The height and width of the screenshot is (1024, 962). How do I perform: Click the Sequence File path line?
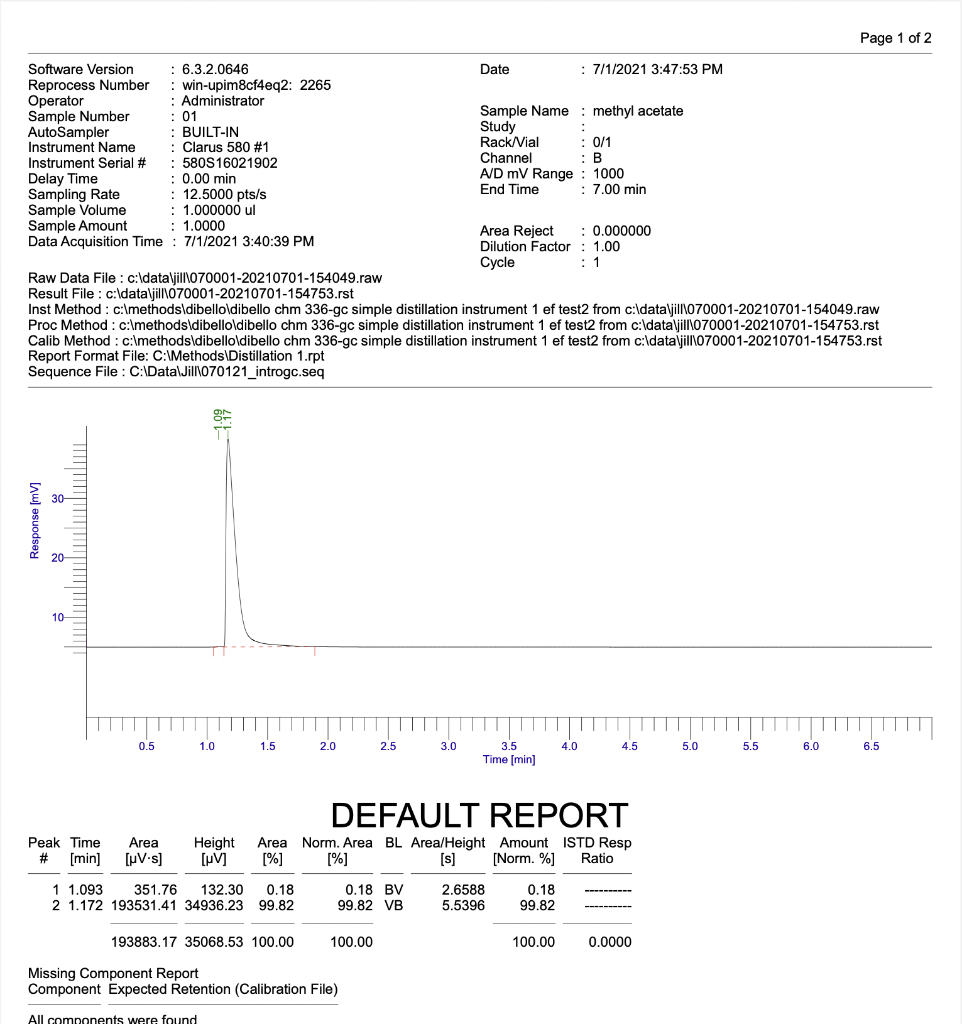coord(176,372)
